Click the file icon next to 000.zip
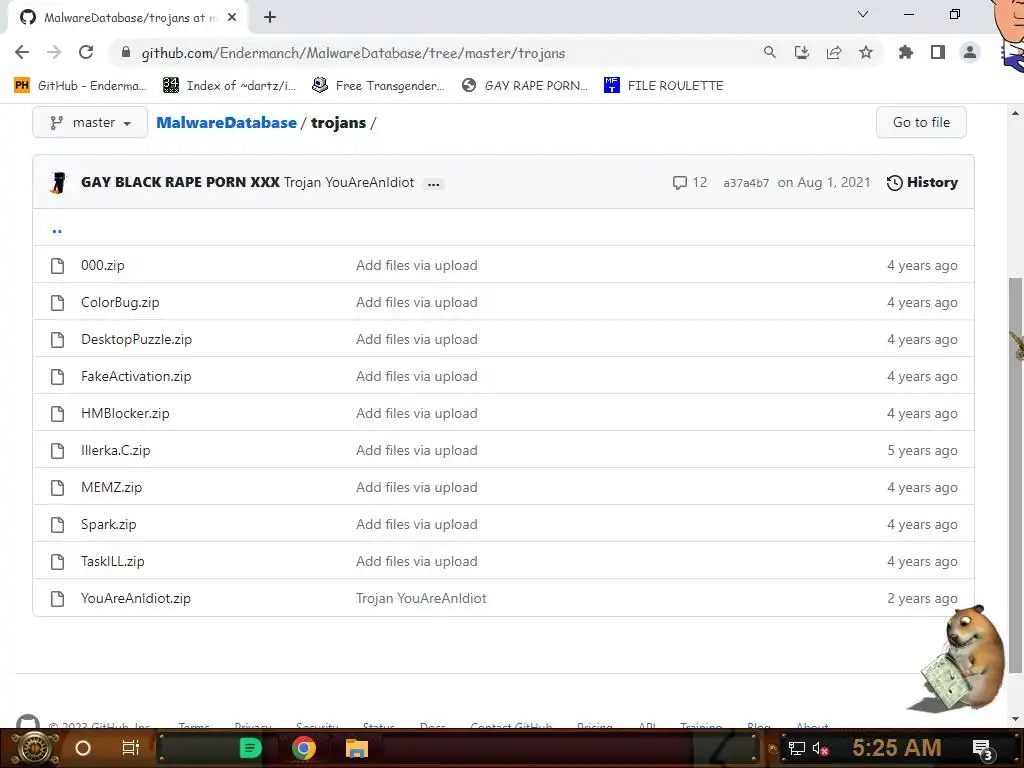The width and height of the screenshot is (1024, 768). [57, 266]
